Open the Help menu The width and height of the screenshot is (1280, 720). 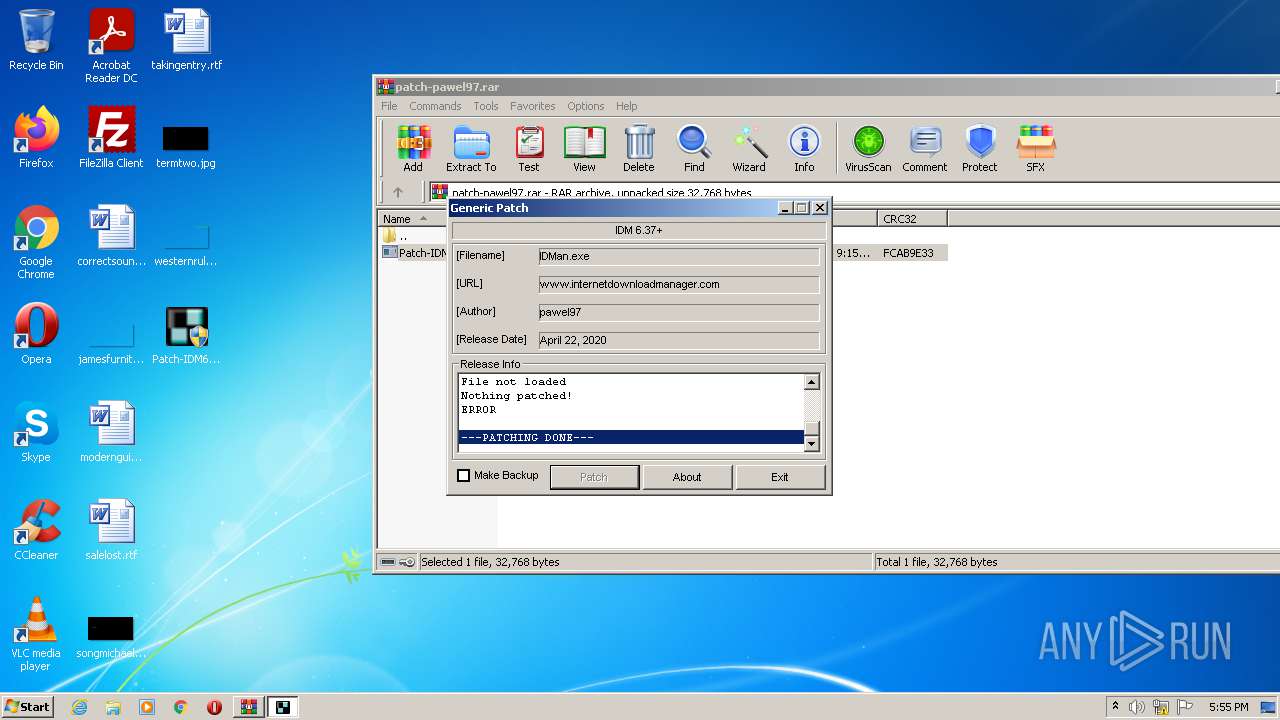tap(627, 106)
